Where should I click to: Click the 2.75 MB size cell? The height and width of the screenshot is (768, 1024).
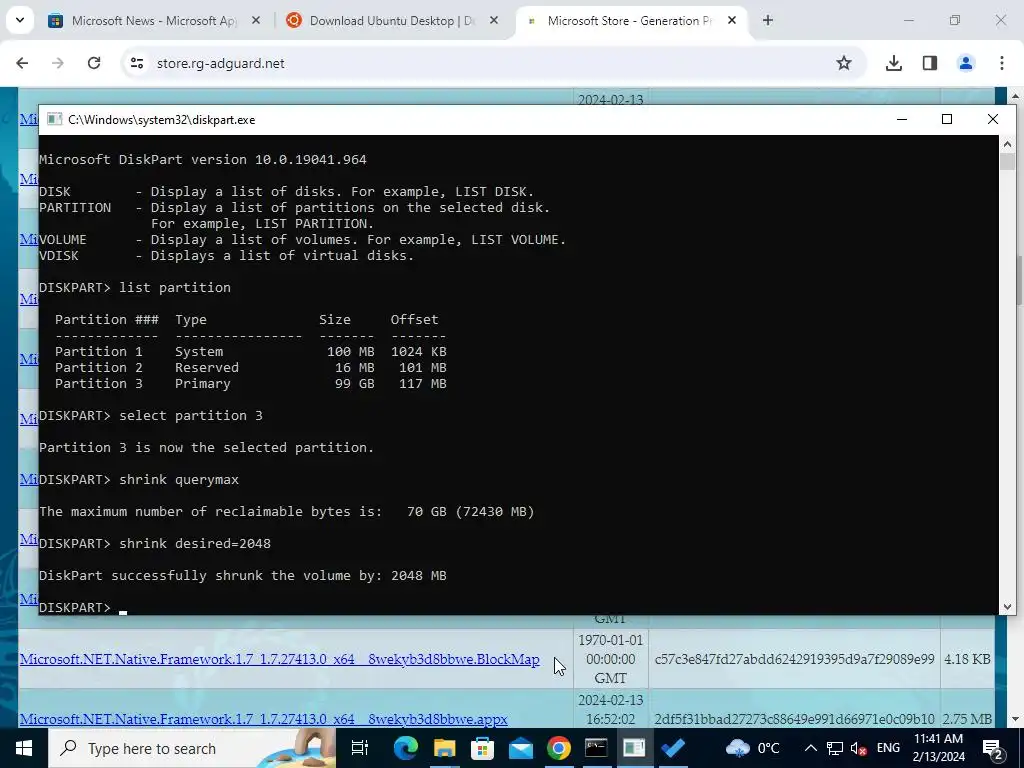click(967, 719)
